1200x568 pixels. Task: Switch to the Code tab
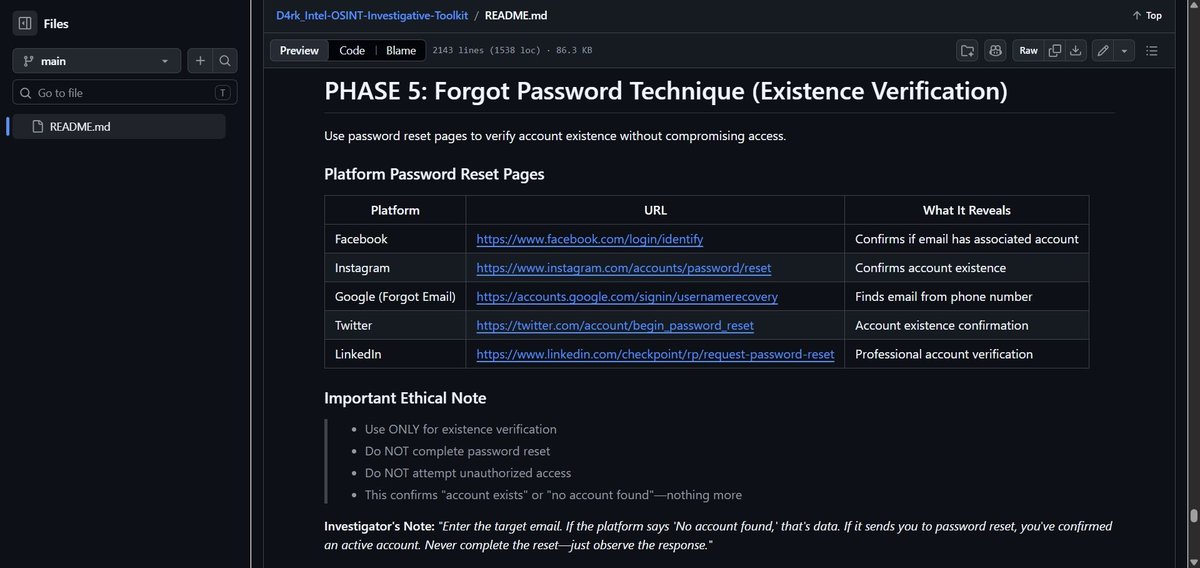(x=352, y=50)
